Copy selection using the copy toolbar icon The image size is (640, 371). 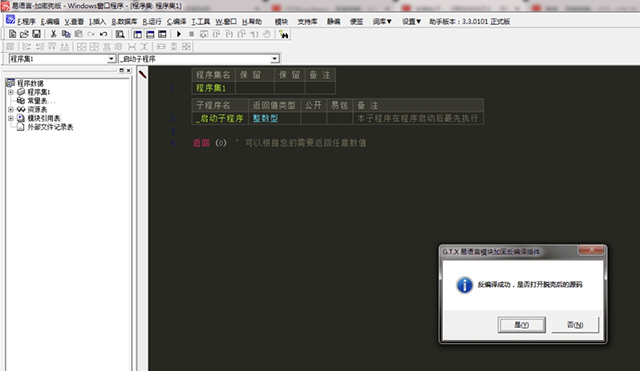66,34
